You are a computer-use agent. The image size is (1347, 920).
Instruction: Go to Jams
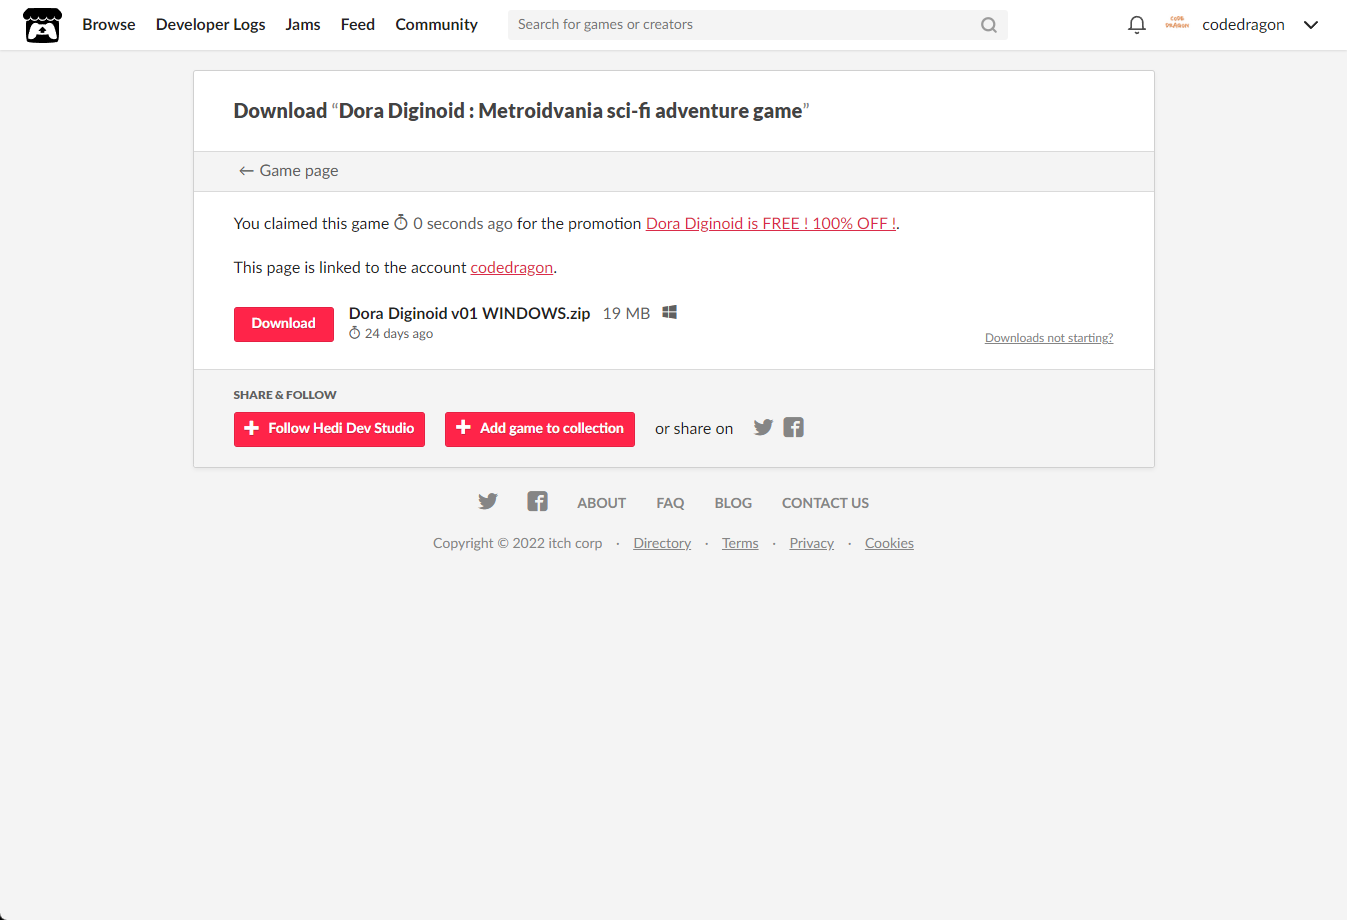[x=303, y=25]
